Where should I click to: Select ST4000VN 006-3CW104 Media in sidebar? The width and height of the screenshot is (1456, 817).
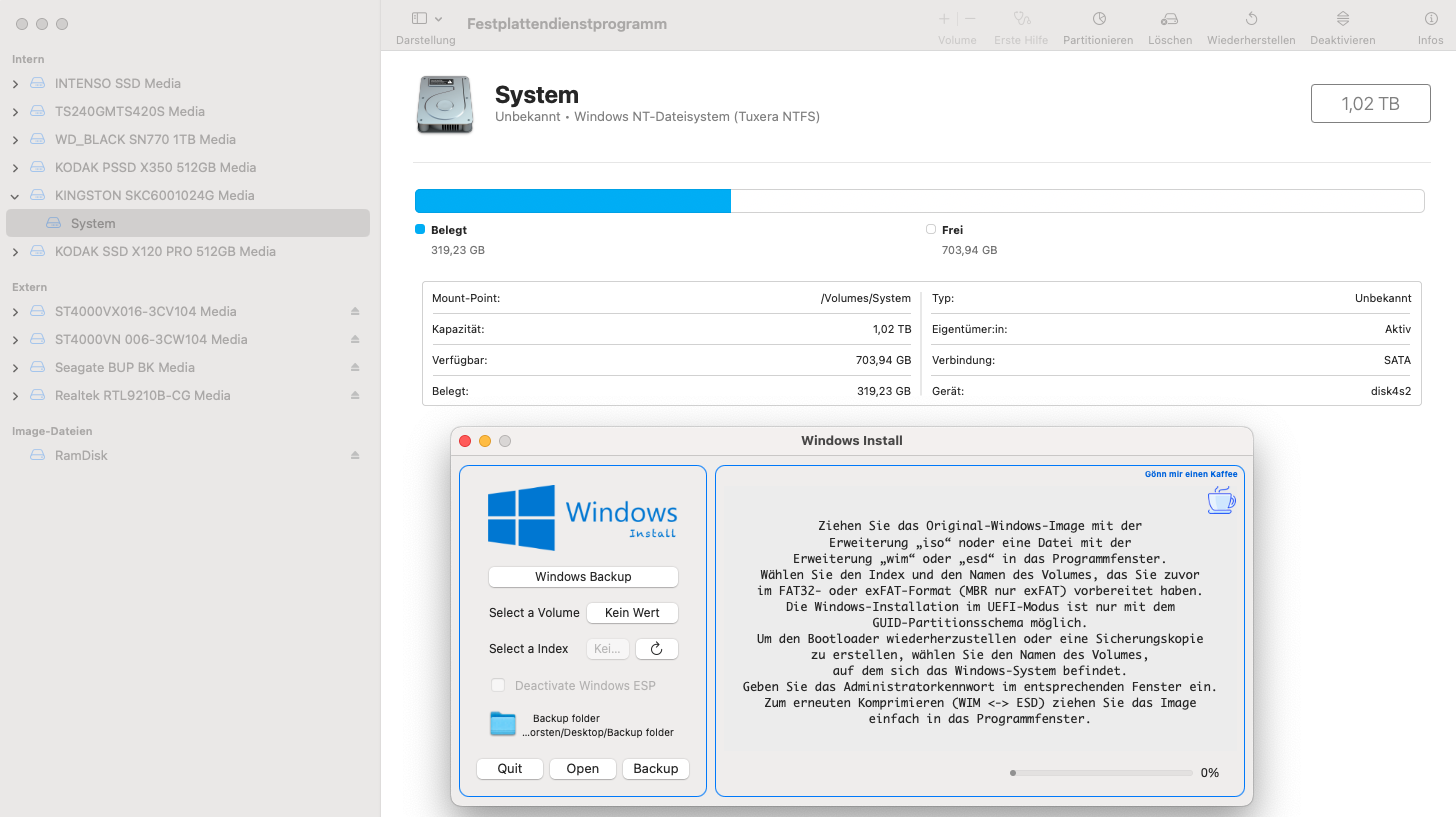pyautogui.click(x=151, y=340)
